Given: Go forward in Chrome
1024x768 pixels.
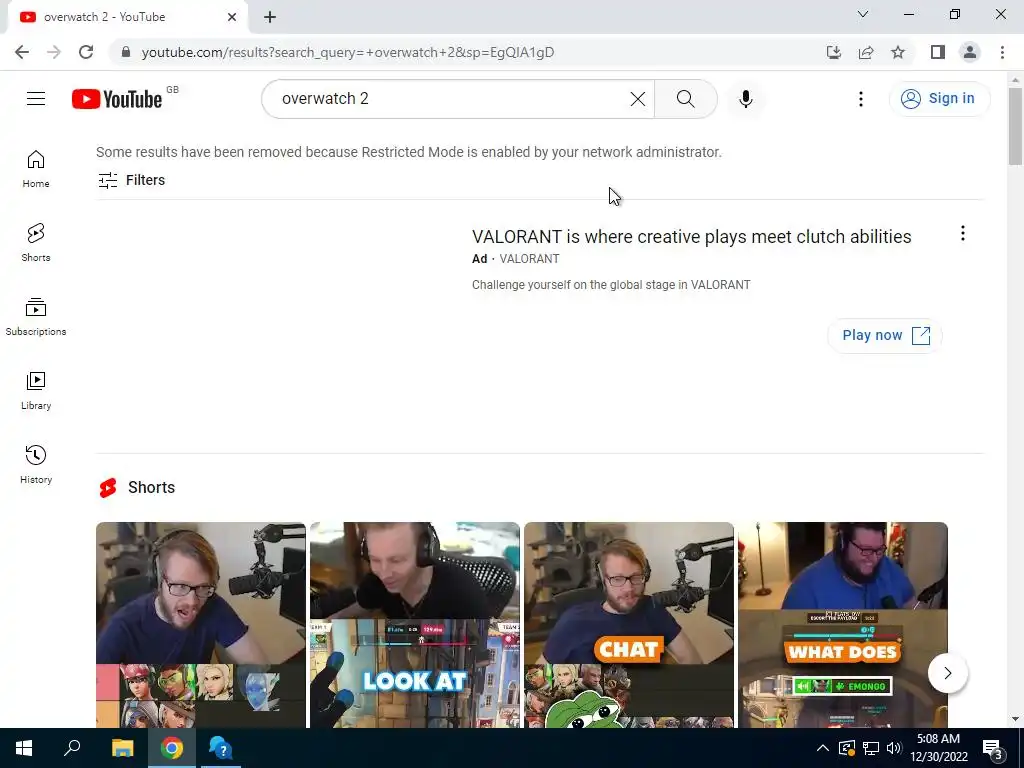Looking at the screenshot, I should 54,52.
